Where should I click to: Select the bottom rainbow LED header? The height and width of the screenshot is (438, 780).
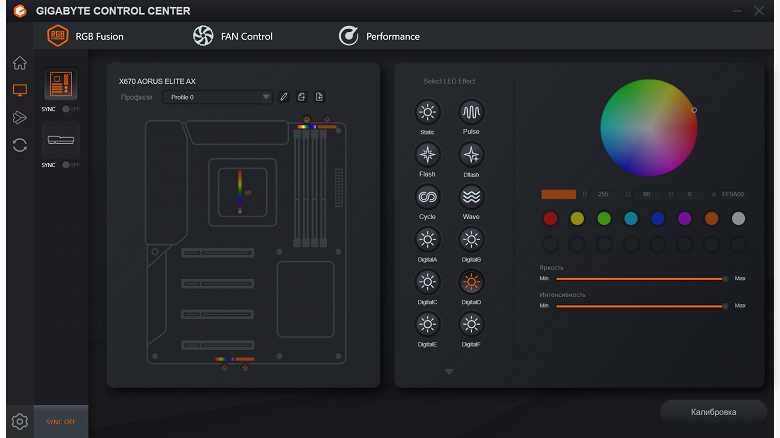point(224,359)
